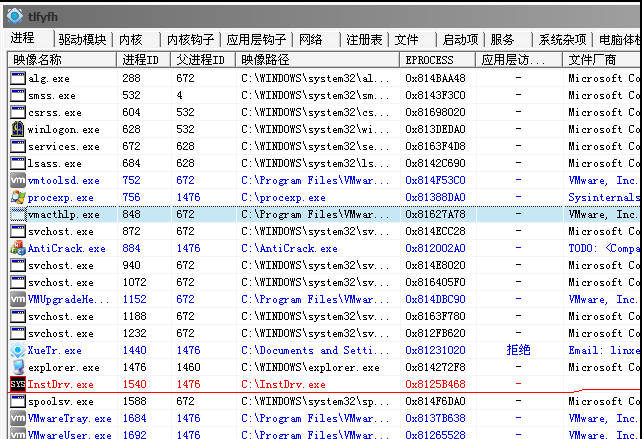This screenshot has width=643, height=439.
Task: Click the winlogon.exe process icon
Action: [x=18, y=129]
